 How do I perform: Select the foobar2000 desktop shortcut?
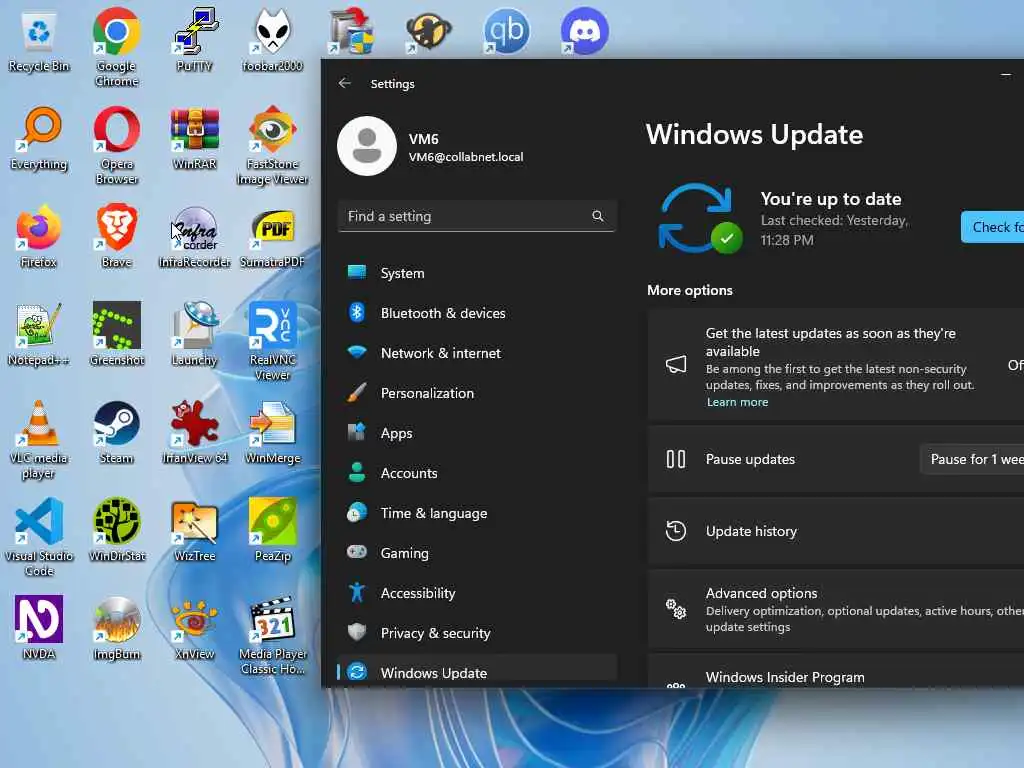272,41
